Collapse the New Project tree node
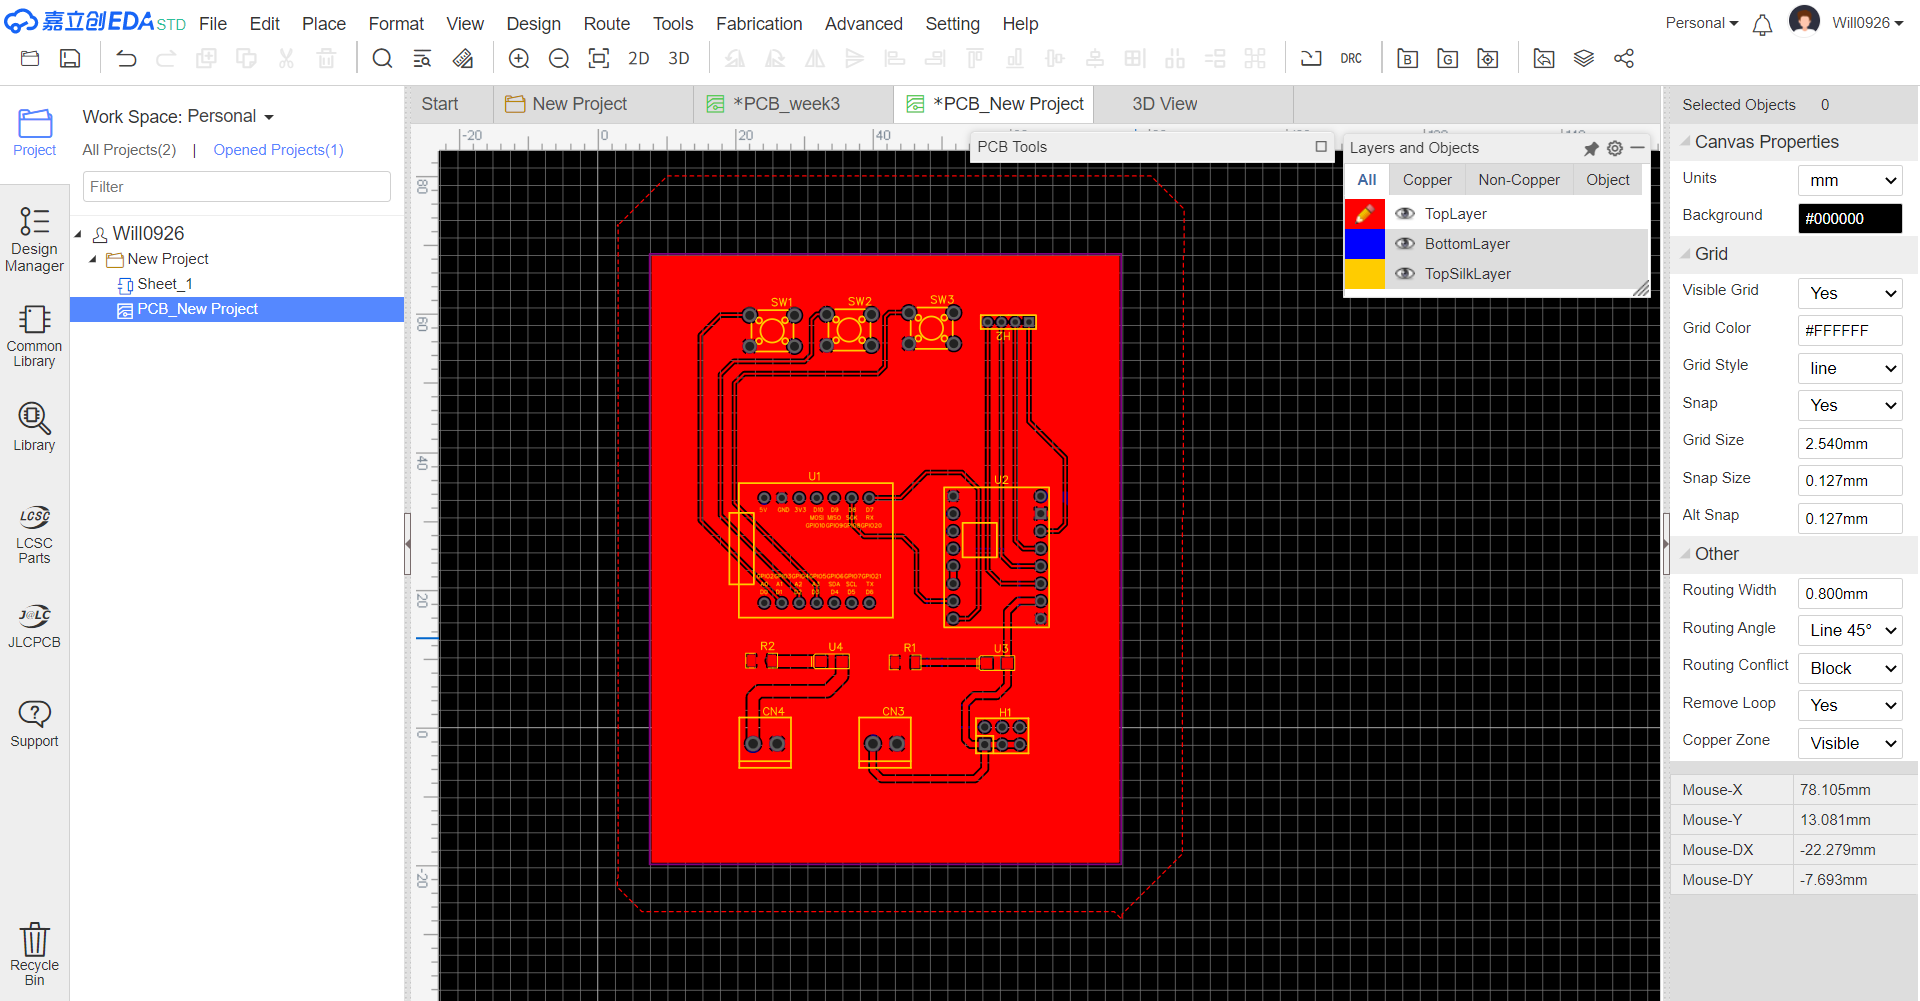The height and width of the screenshot is (1001, 1920). 94,260
